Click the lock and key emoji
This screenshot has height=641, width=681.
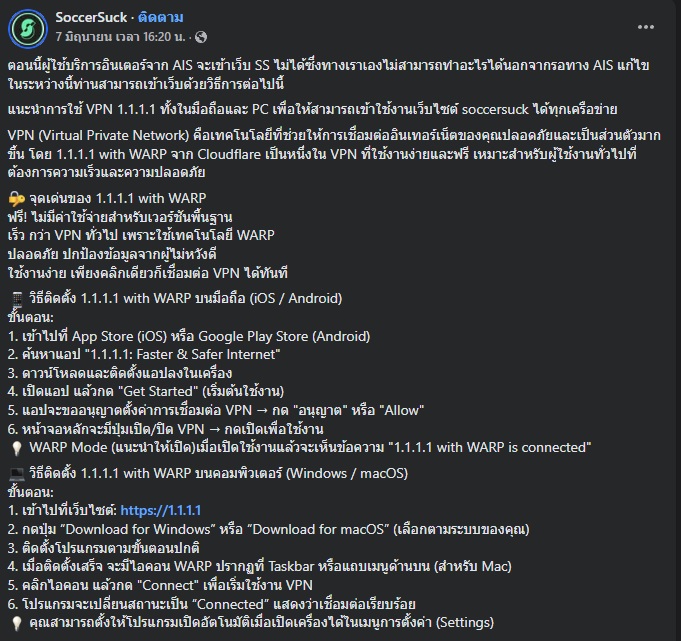click(17, 199)
